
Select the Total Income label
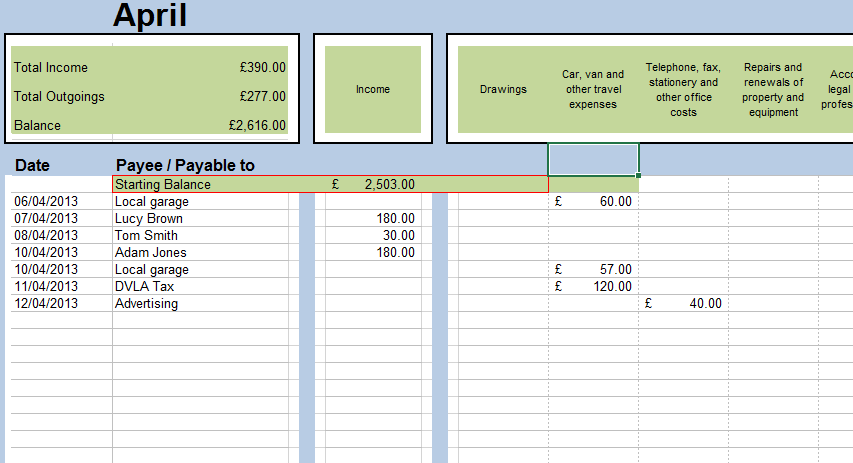(x=51, y=67)
